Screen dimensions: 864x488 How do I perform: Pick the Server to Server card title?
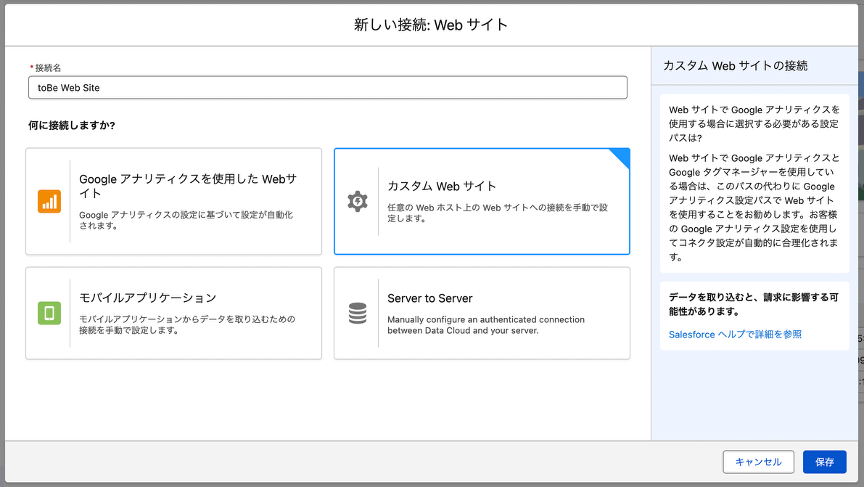click(x=430, y=298)
